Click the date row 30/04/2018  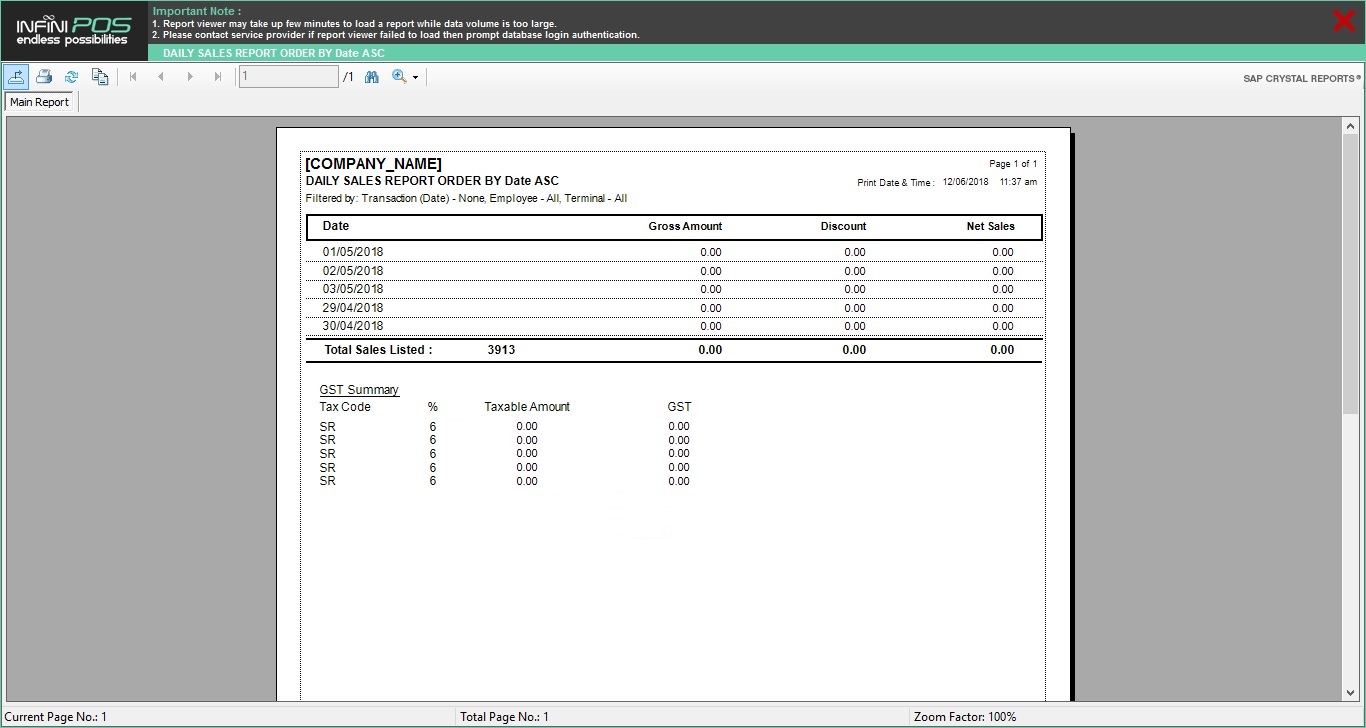(674, 326)
